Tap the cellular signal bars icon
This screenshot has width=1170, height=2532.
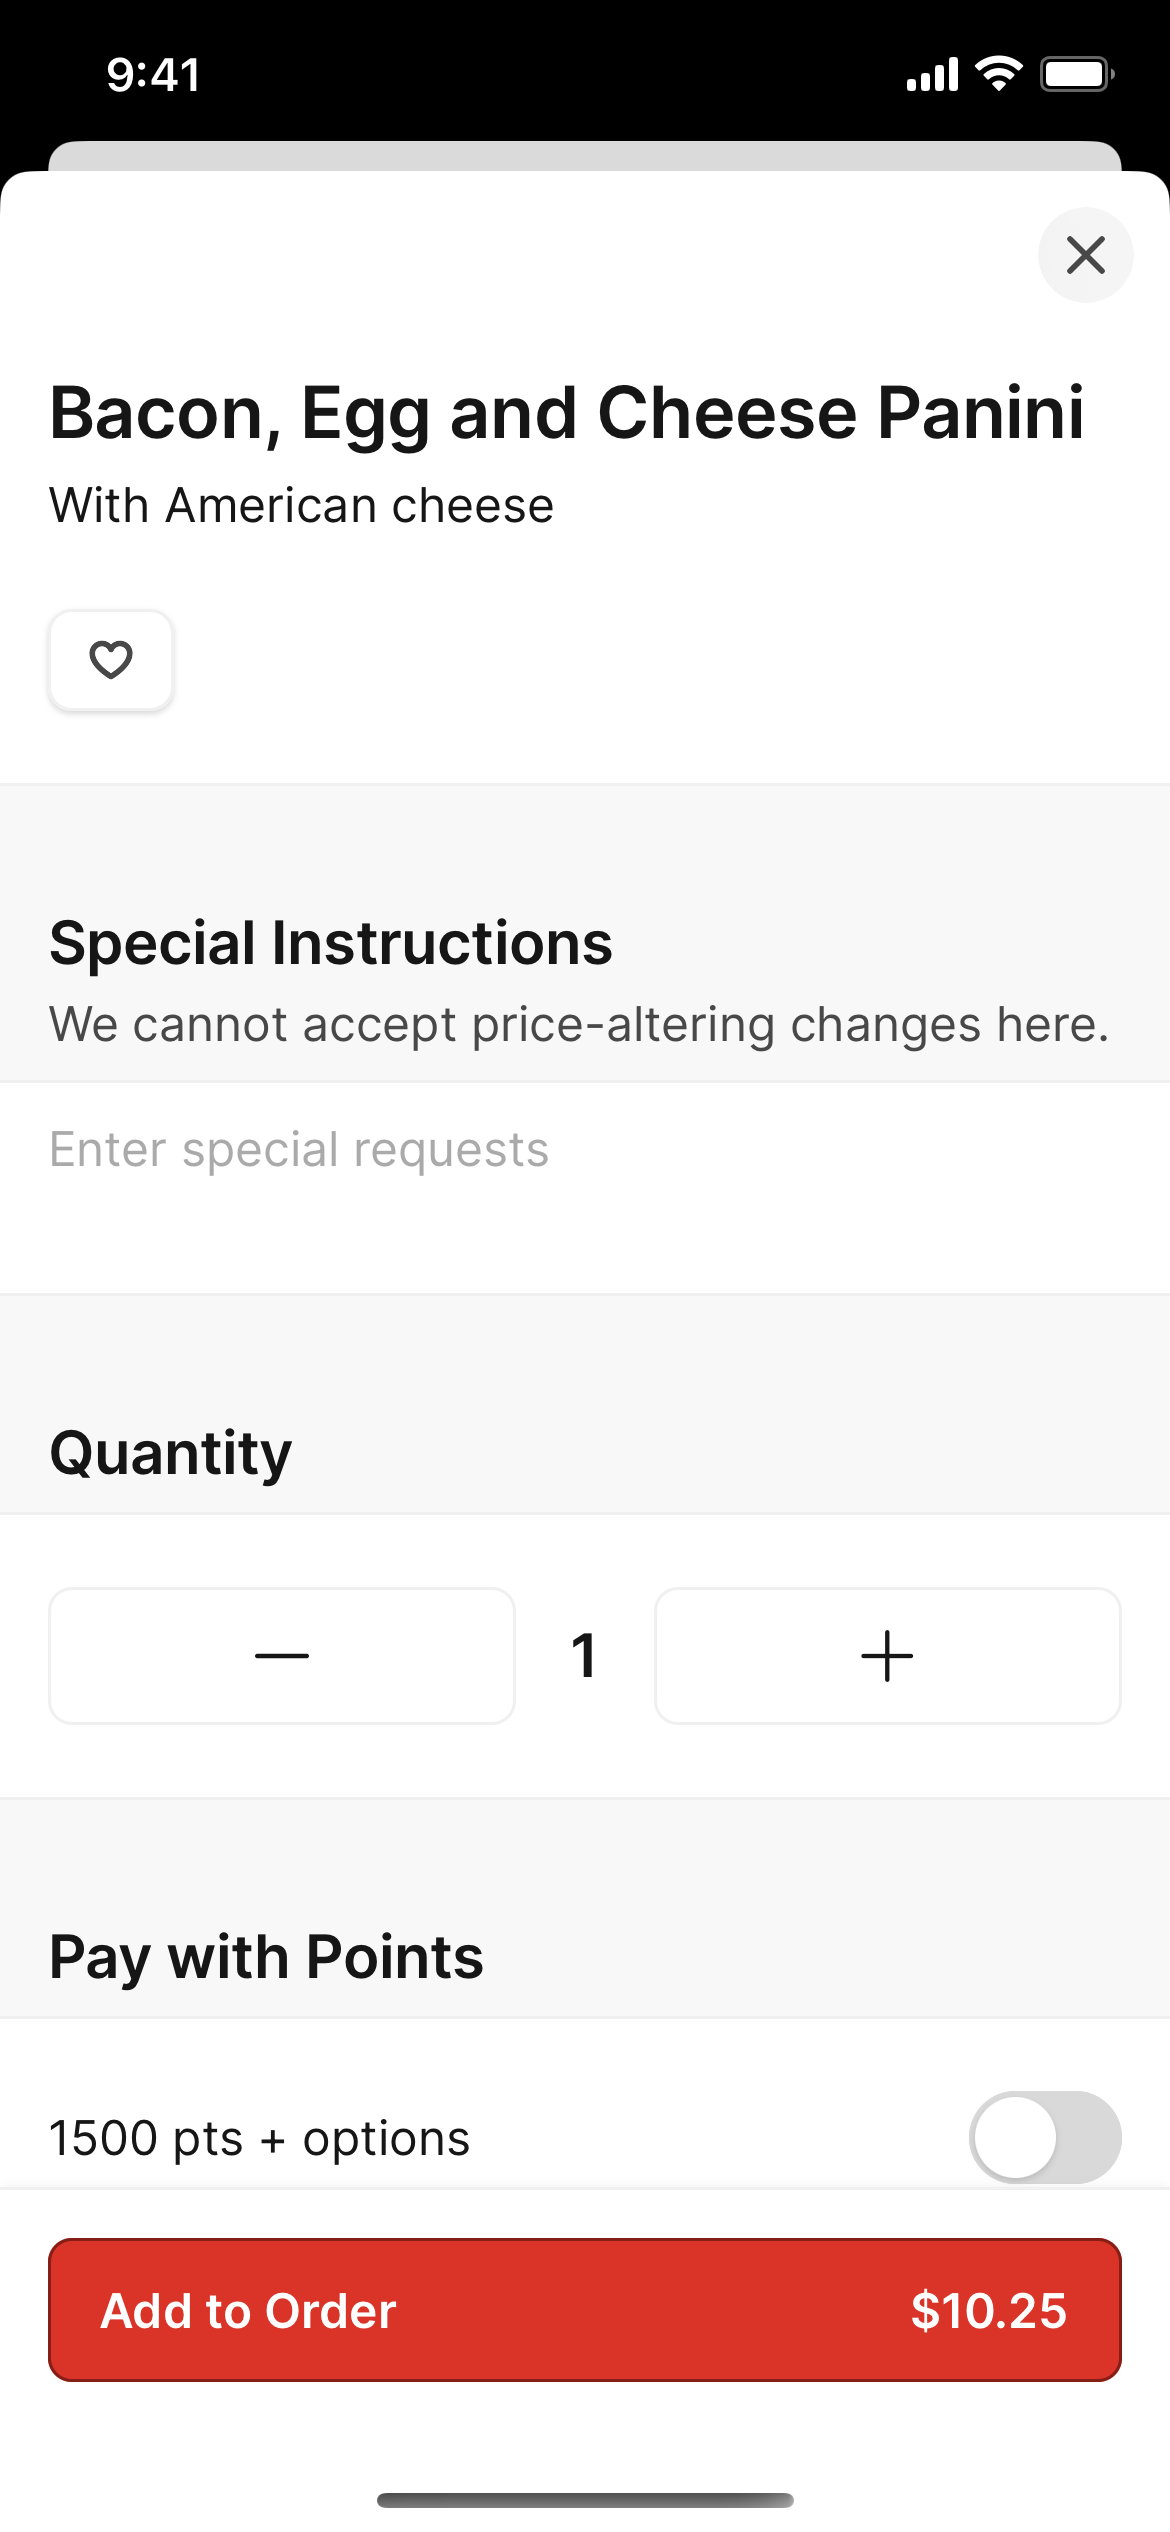point(932,74)
